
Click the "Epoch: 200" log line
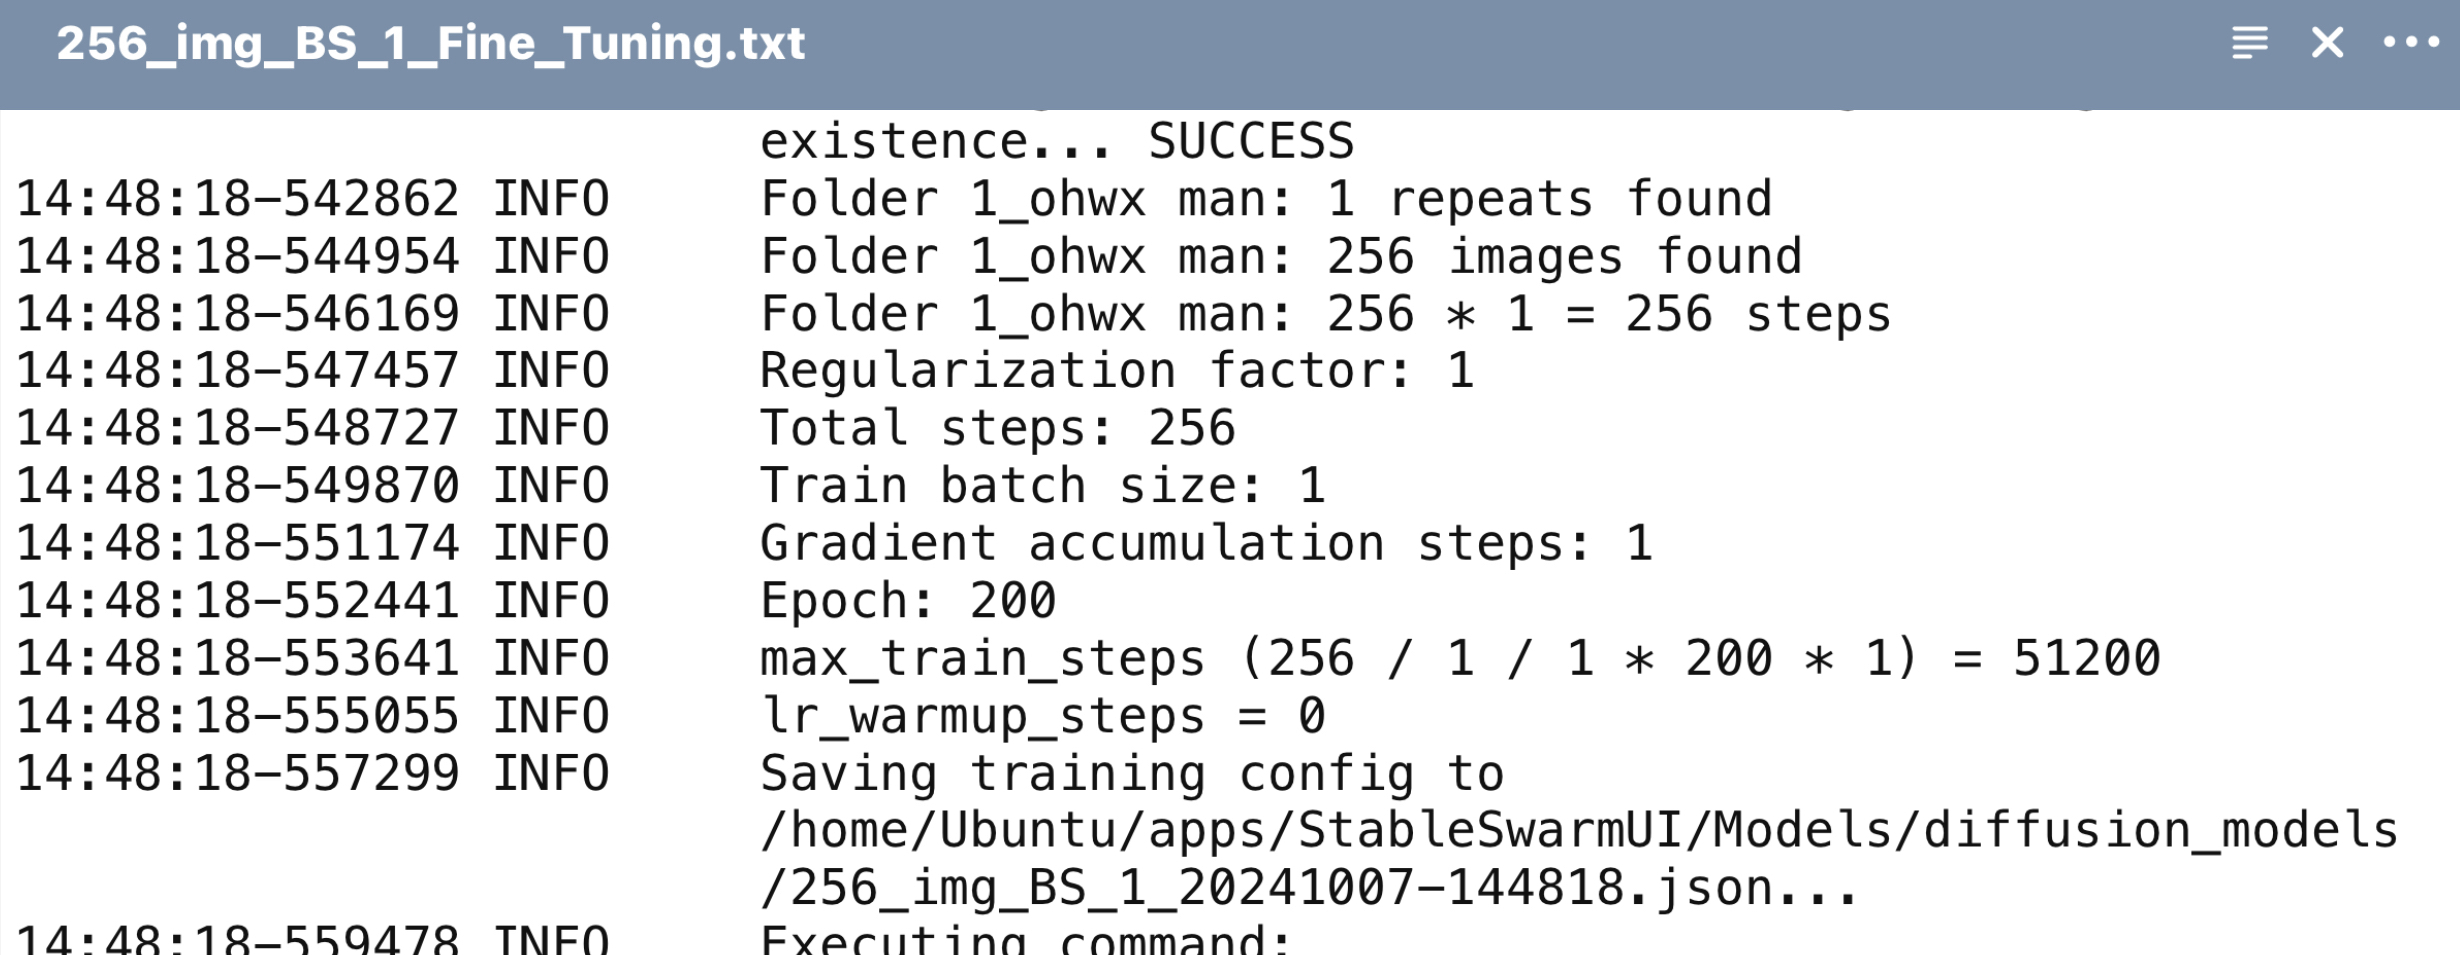click(x=907, y=601)
